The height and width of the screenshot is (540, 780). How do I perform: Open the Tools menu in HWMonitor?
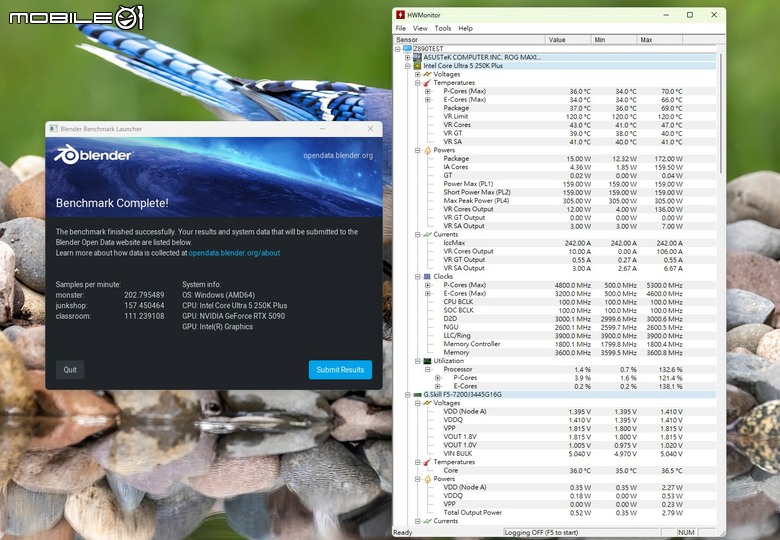coord(443,28)
